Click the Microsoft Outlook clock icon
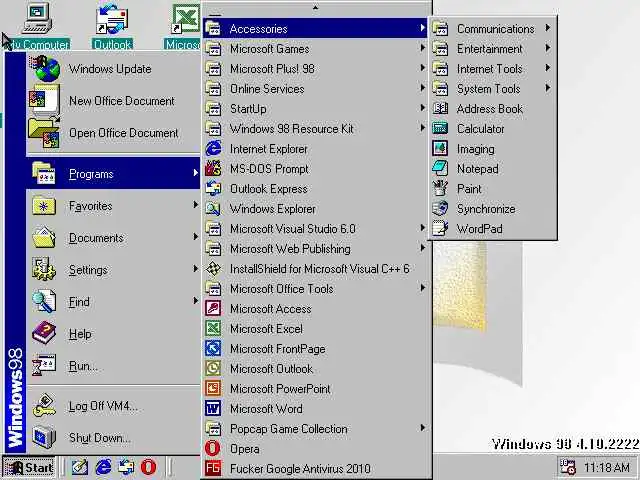 (x=213, y=369)
